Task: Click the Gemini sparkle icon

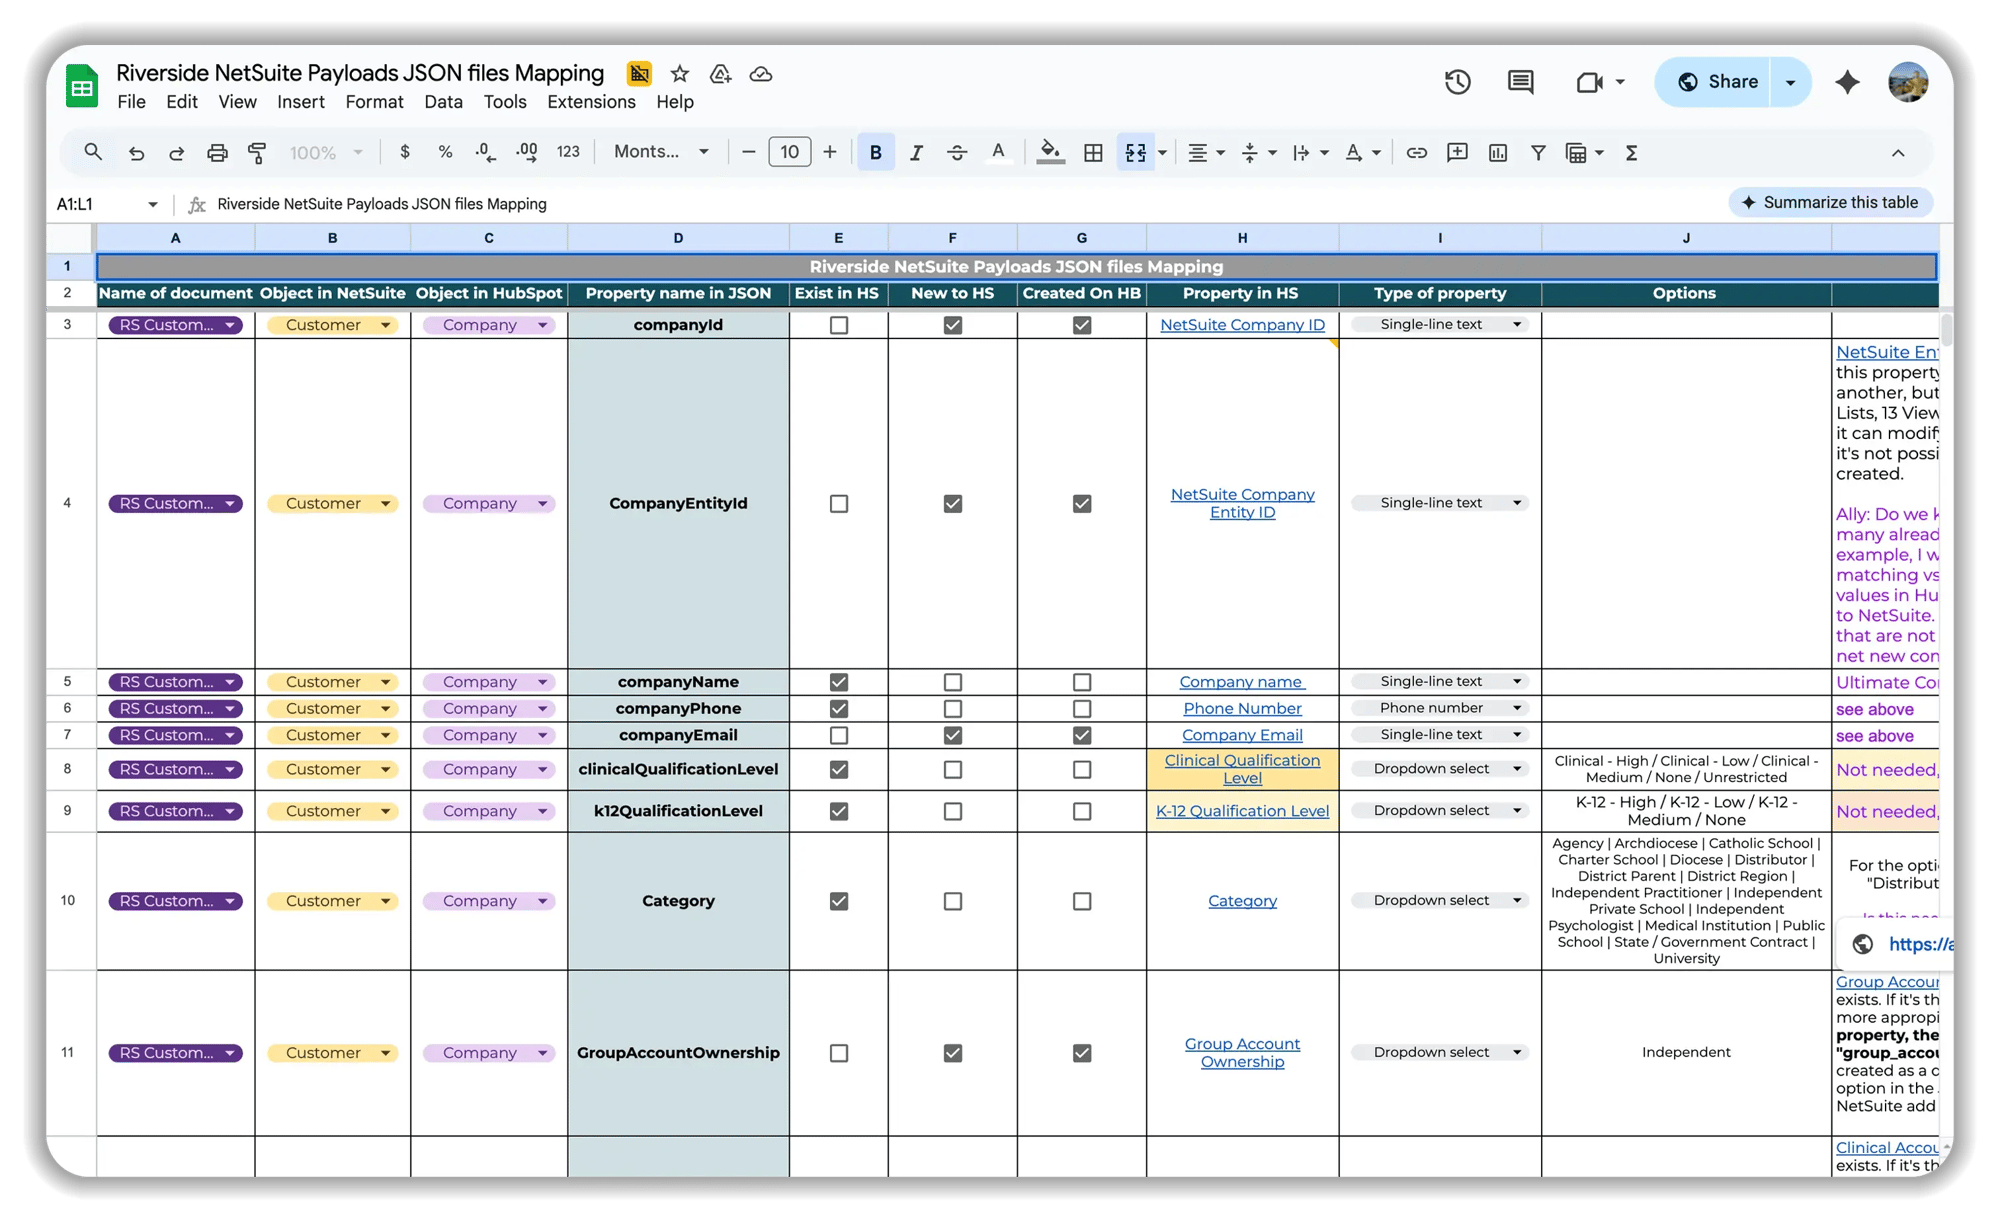Action: coord(1847,82)
